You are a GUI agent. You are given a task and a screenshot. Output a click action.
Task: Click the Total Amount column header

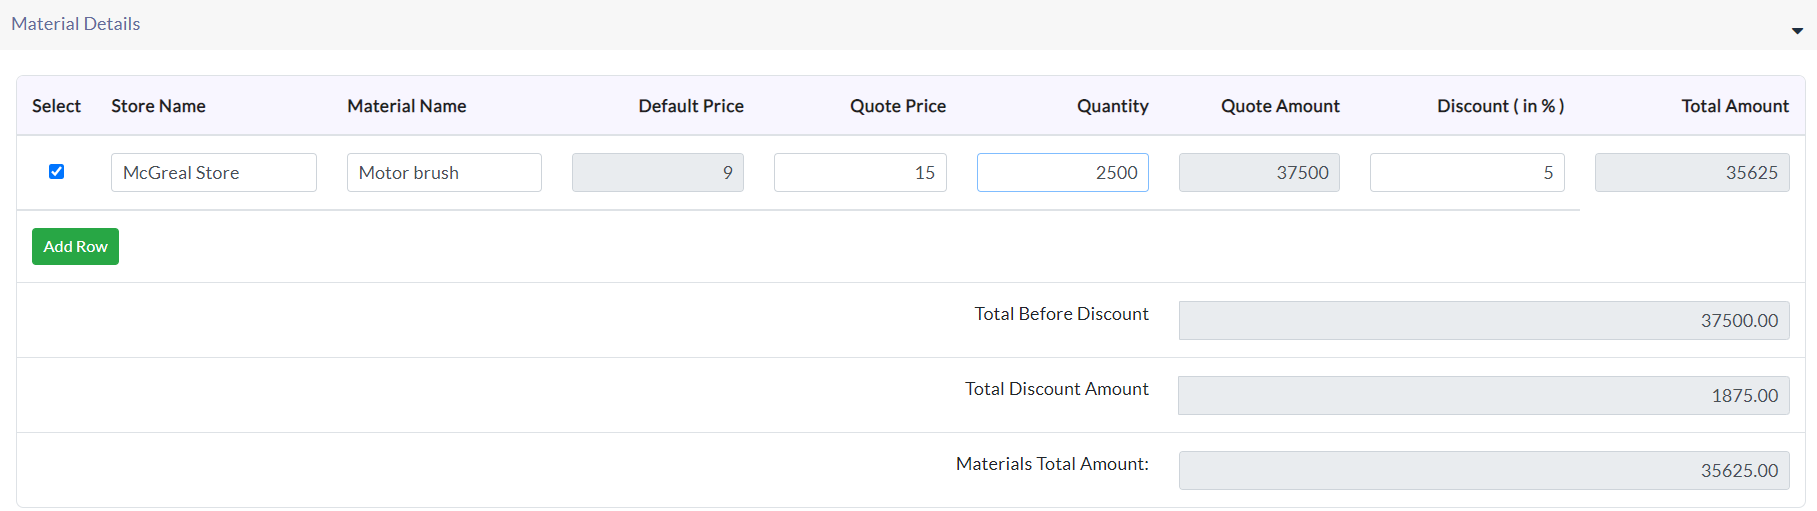(1735, 106)
